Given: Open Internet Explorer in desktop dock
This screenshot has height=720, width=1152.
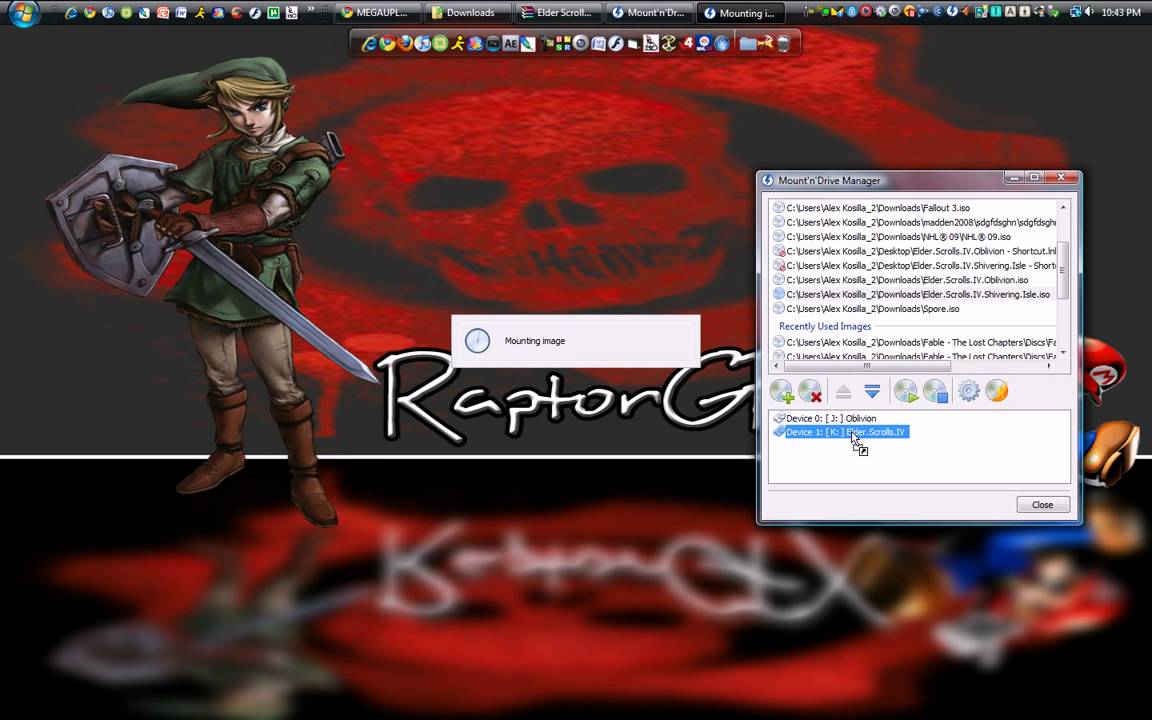Looking at the screenshot, I should coord(370,43).
